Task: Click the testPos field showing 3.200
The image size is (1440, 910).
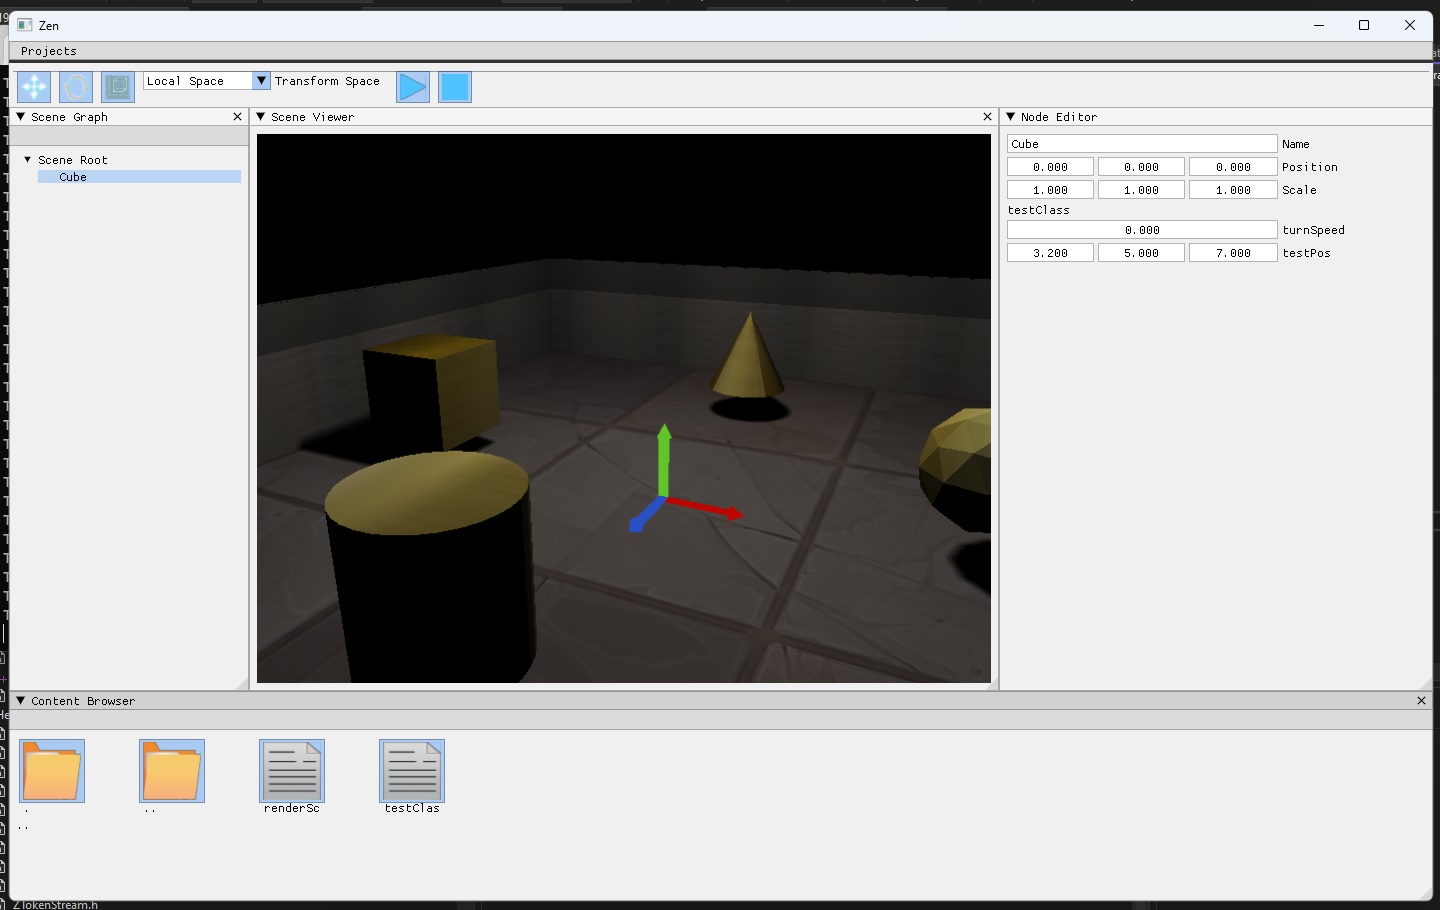Action: (1050, 253)
